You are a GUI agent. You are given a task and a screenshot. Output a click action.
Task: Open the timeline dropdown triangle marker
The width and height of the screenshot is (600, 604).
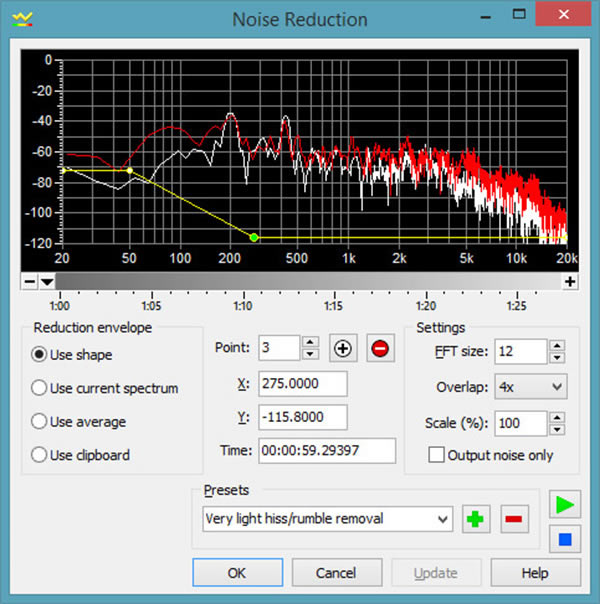47,283
